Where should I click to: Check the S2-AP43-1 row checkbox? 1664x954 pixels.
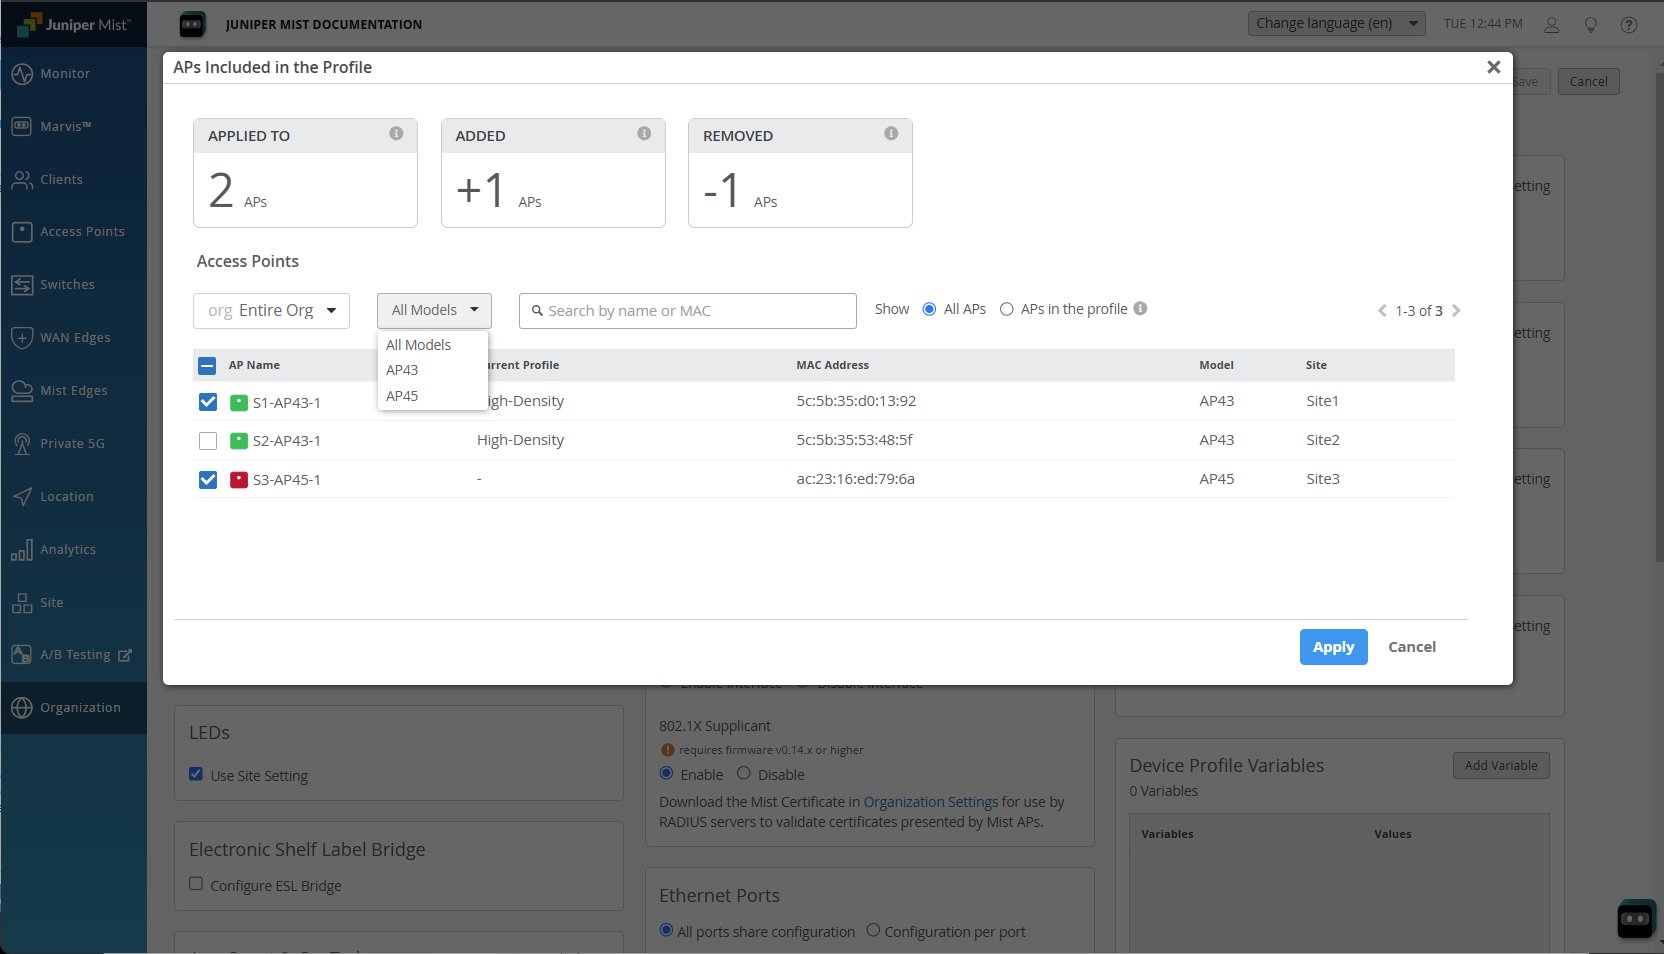coord(208,440)
